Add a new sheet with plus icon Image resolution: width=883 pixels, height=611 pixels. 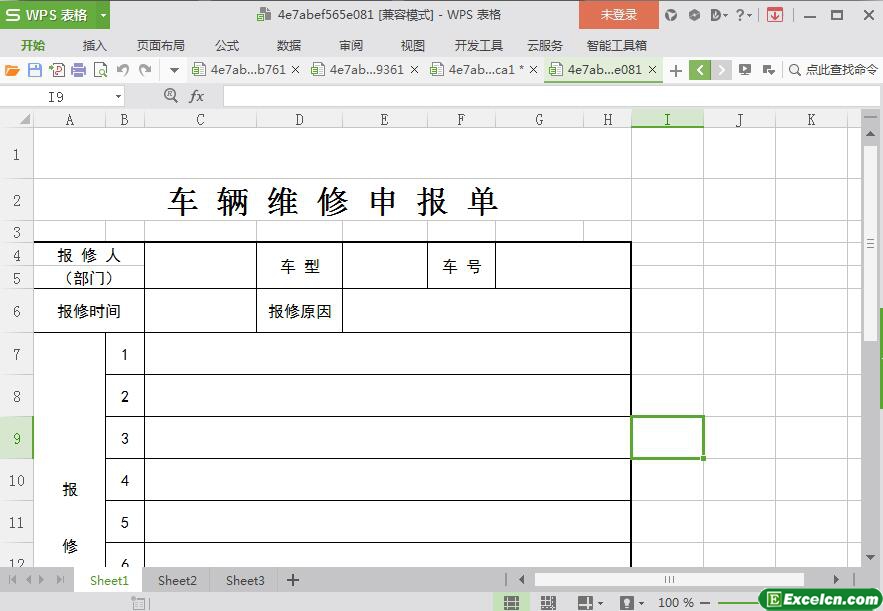point(293,580)
